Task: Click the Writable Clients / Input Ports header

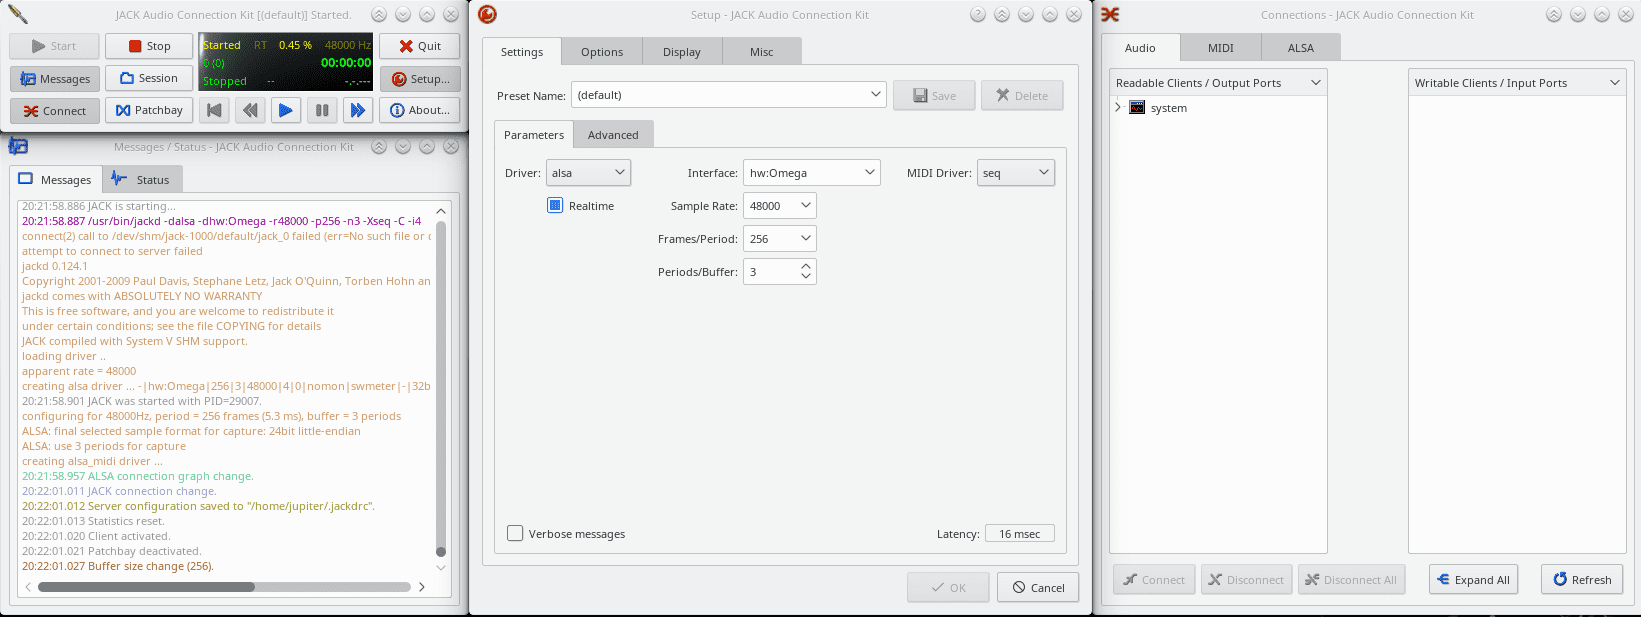Action: [1517, 83]
